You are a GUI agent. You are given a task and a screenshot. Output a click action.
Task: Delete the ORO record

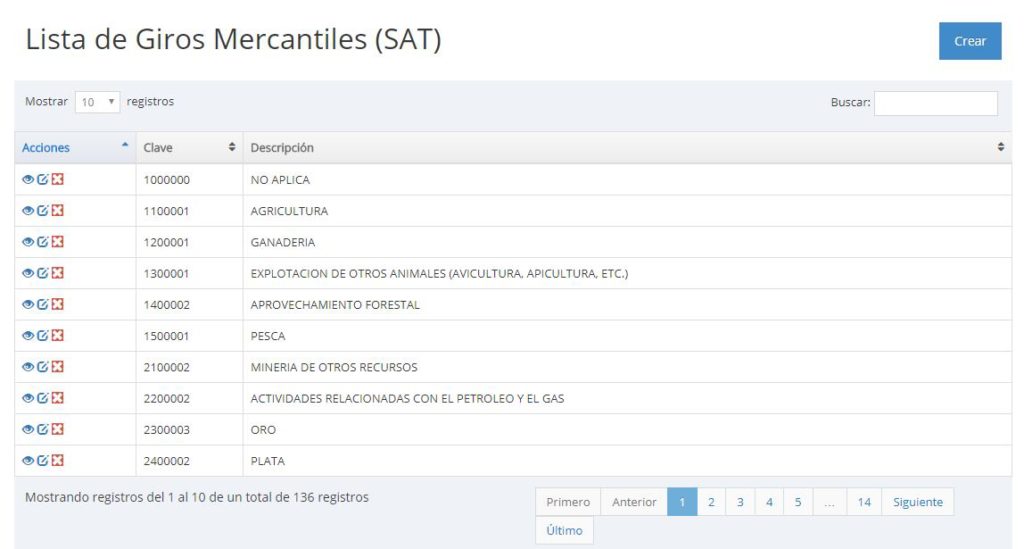click(57, 429)
